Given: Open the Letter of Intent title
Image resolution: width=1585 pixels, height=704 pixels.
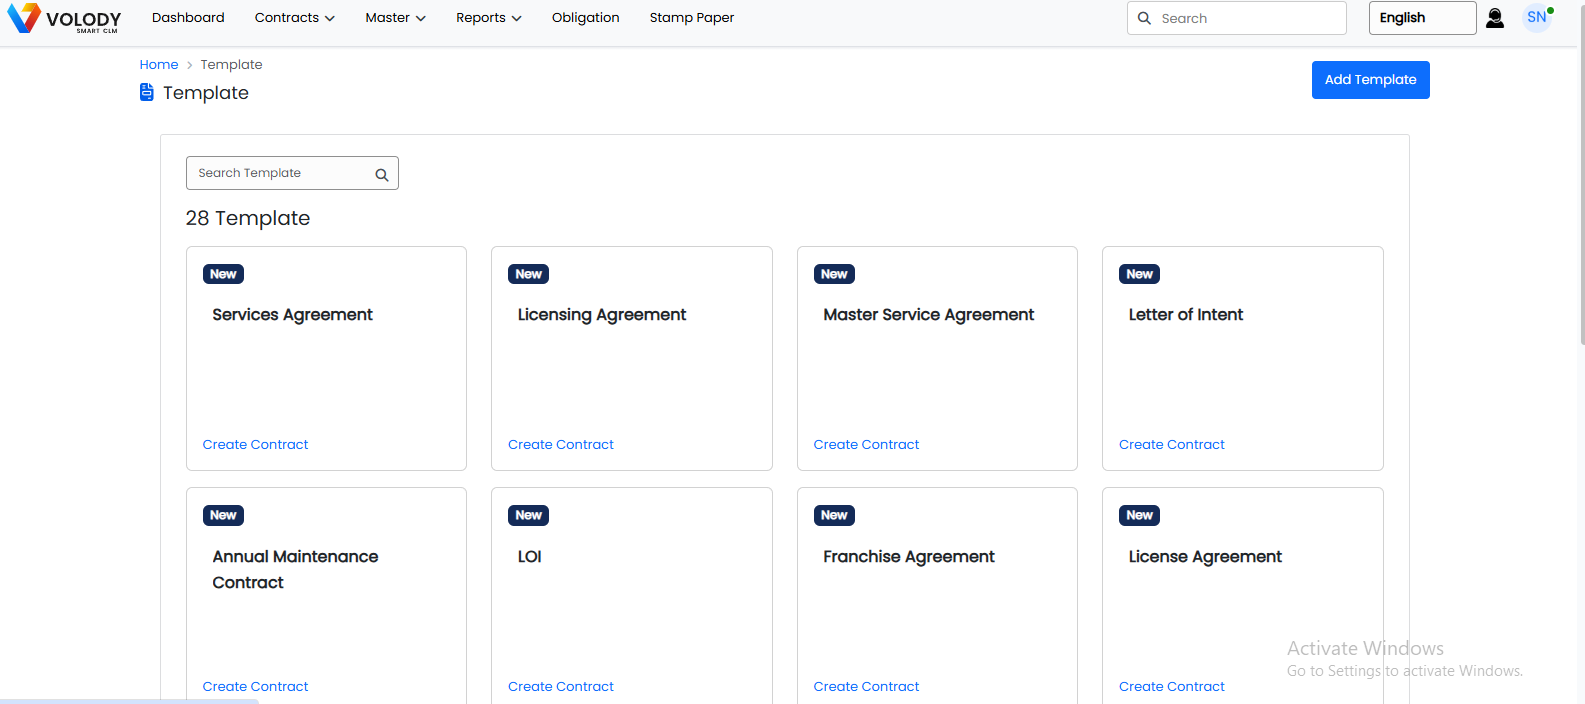Looking at the screenshot, I should click(x=1186, y=315).
